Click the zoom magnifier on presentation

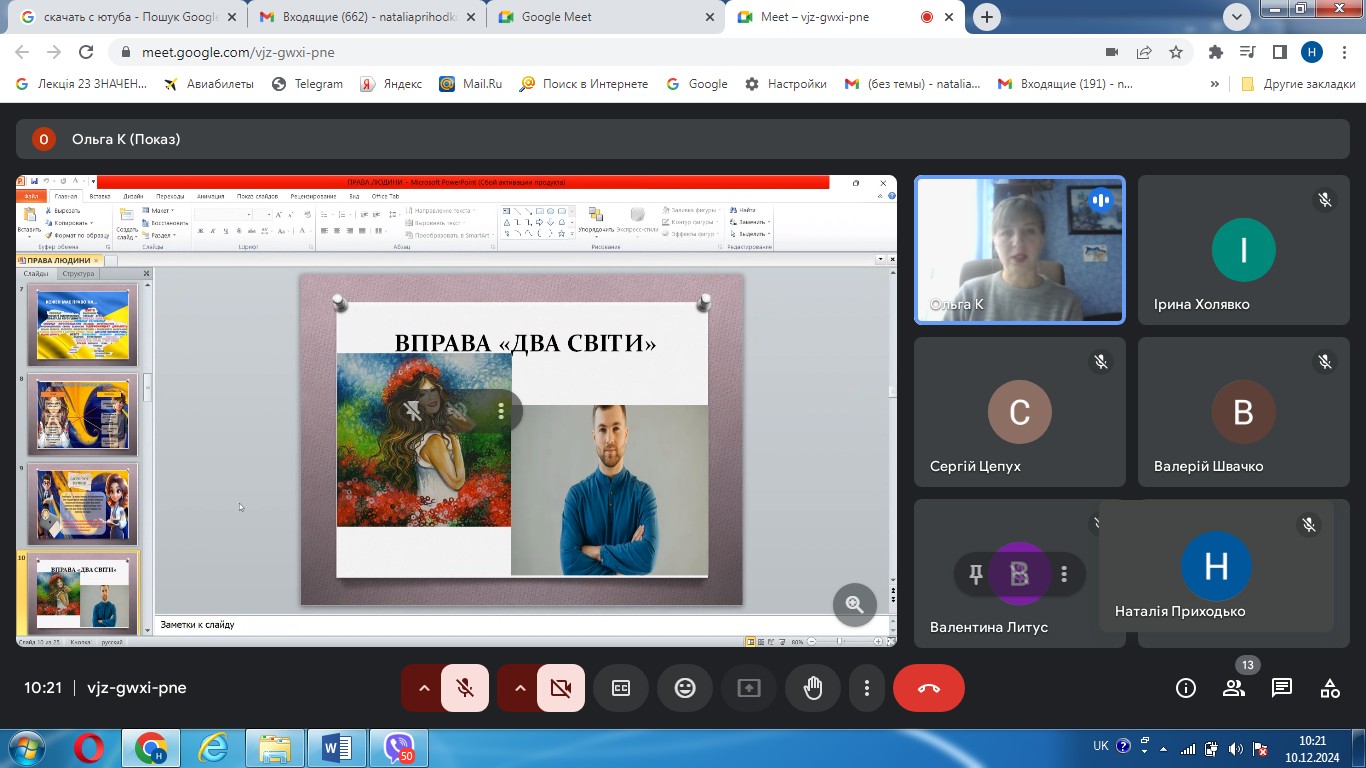tap(854, 604)
